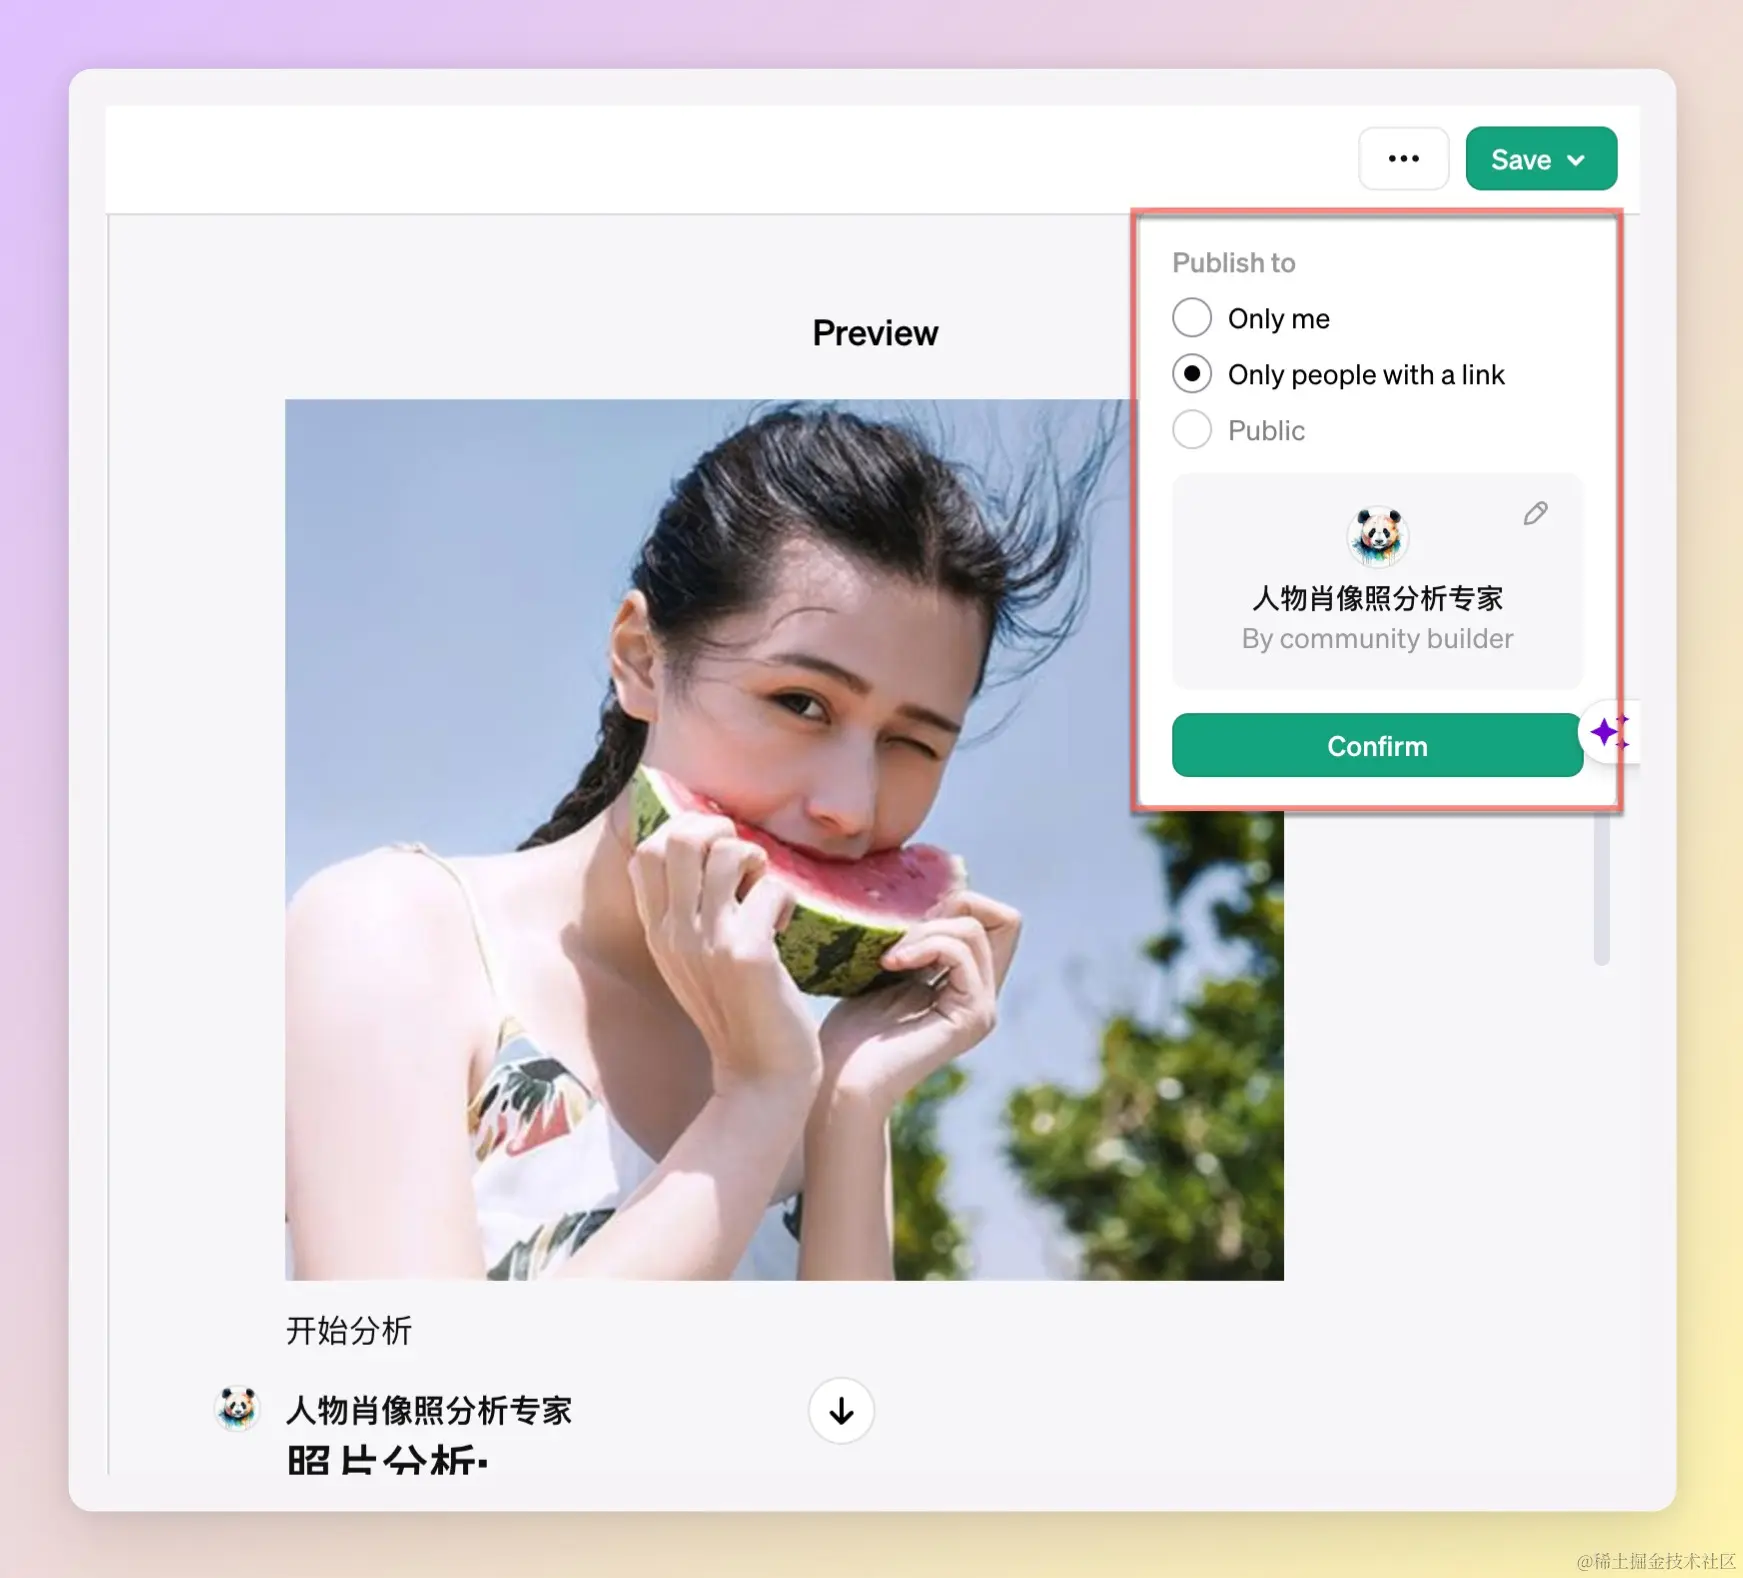Click the vertical scrollbar on the right
Screen dimensions: 1743x1578
pyautogui.click(x=1601, y=888)
